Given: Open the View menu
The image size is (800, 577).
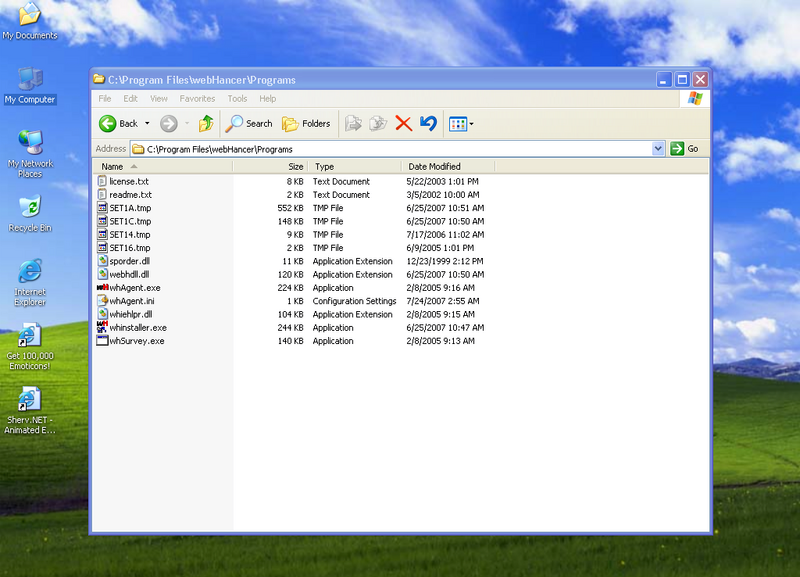Looking at the screenshot, I should tap(159, 98).
